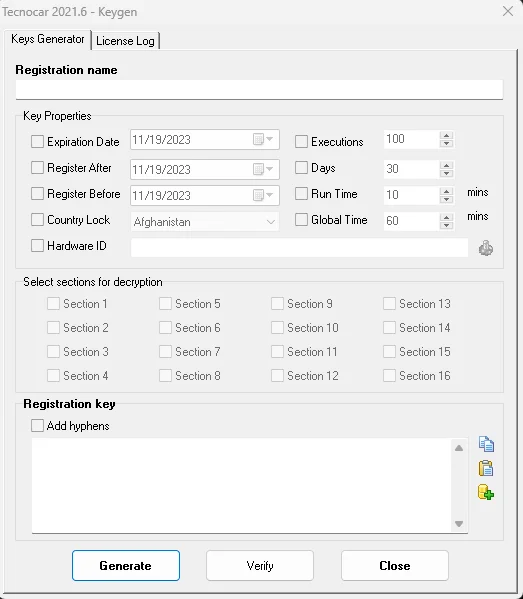523x599 pixels.
Task: Increase the Run Time spinner value
Action: point(446,190)
